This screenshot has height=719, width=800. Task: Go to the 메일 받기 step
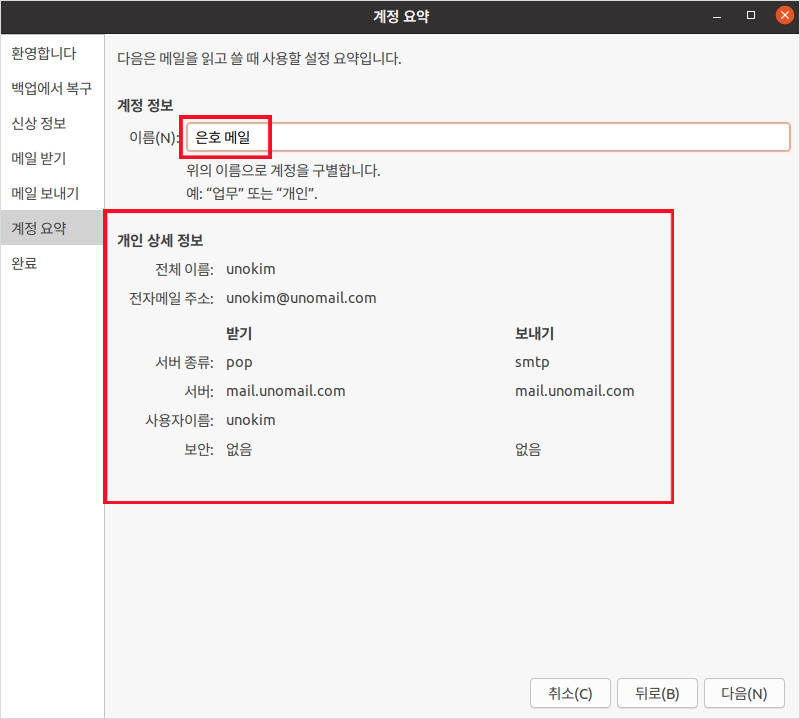pyautogui.click(x=52, y=158)
